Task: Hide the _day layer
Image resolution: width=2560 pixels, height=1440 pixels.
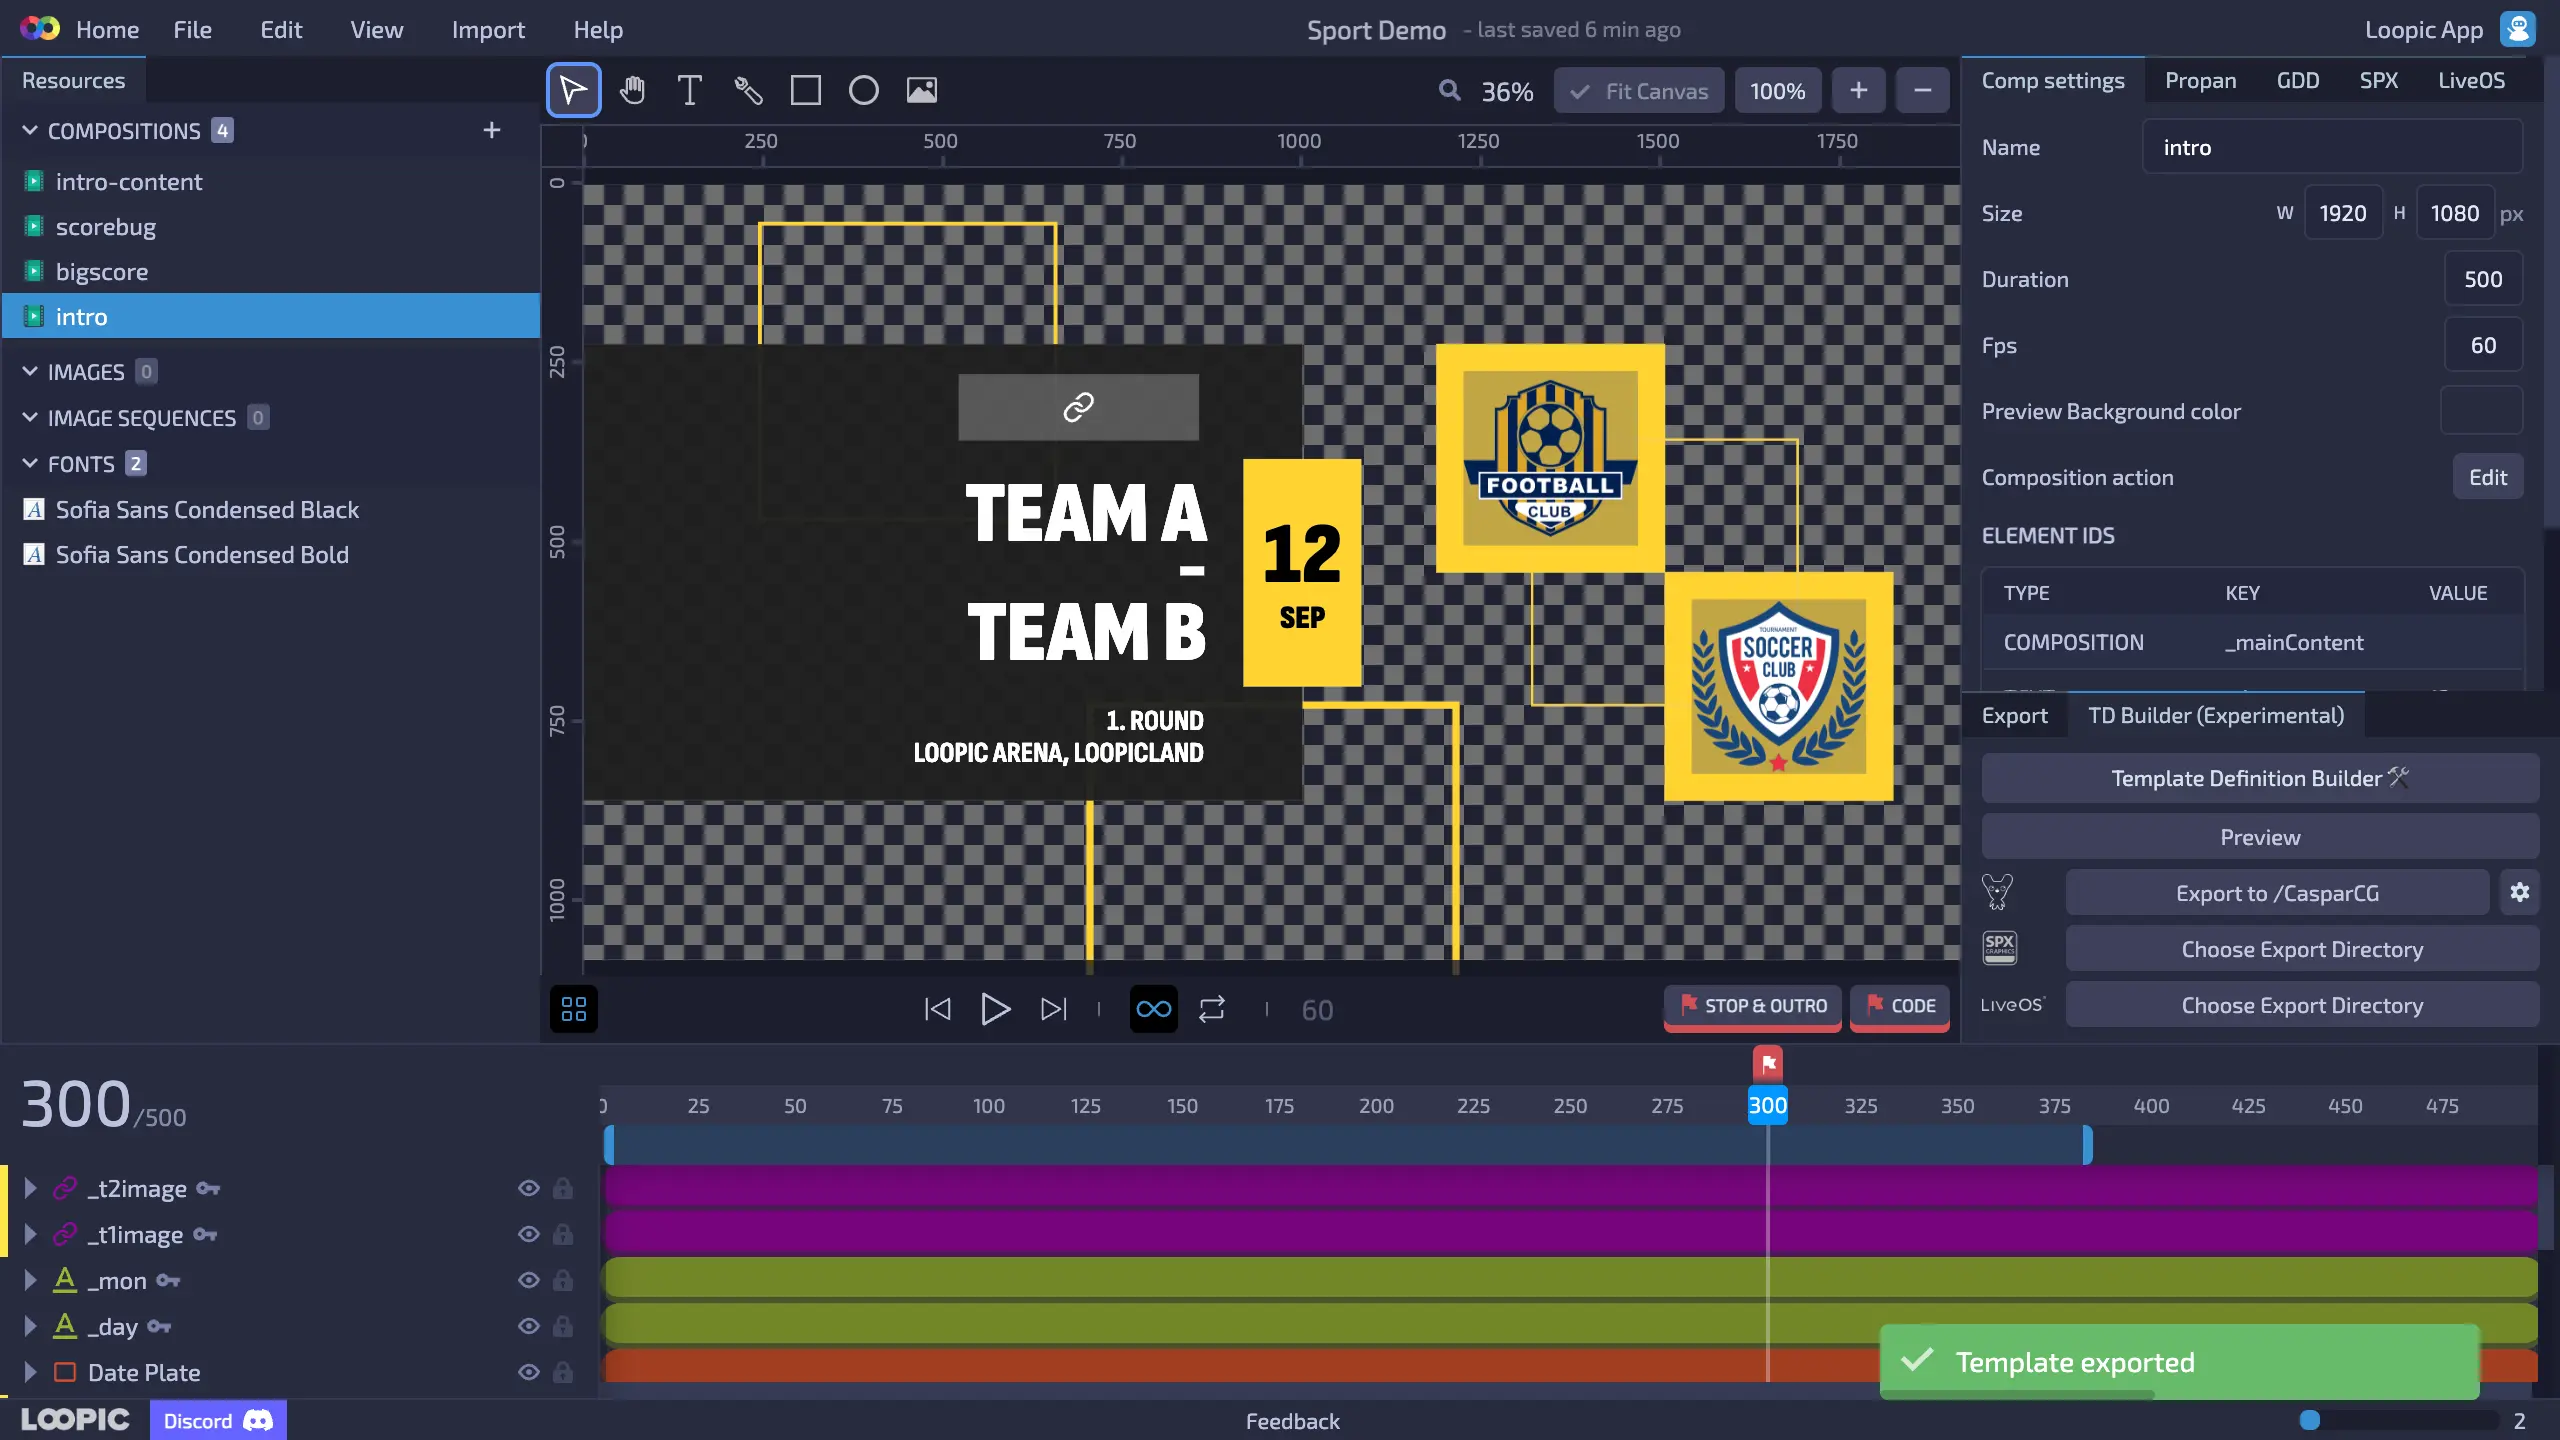Action: 529,1326
